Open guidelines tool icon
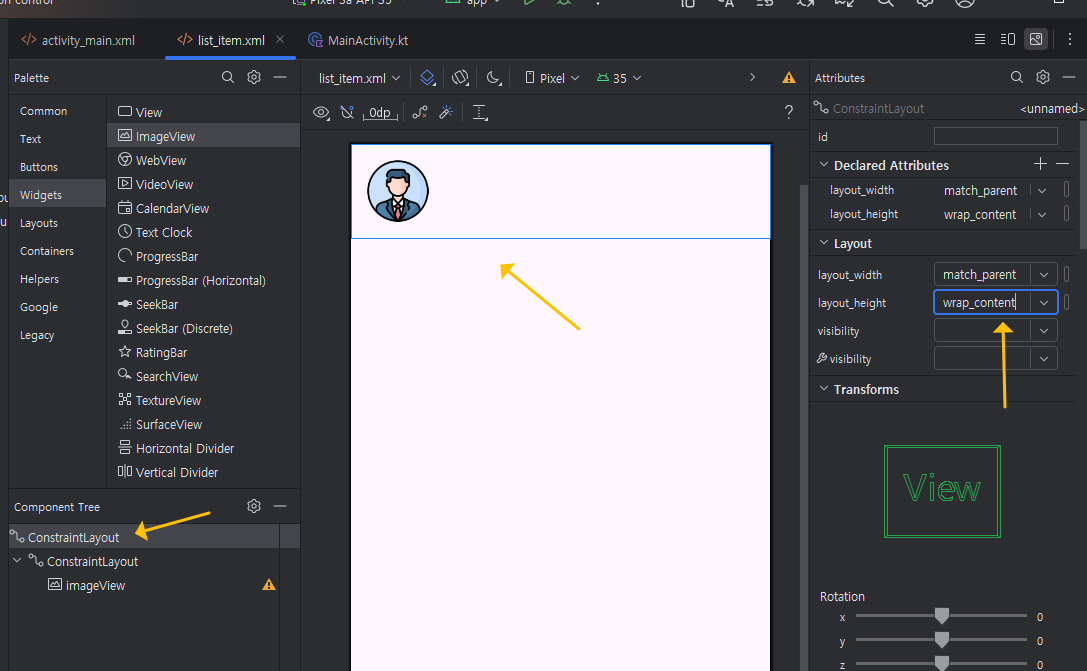The image size is (1087, 671). pyautogui.click(x=480, y=112)
